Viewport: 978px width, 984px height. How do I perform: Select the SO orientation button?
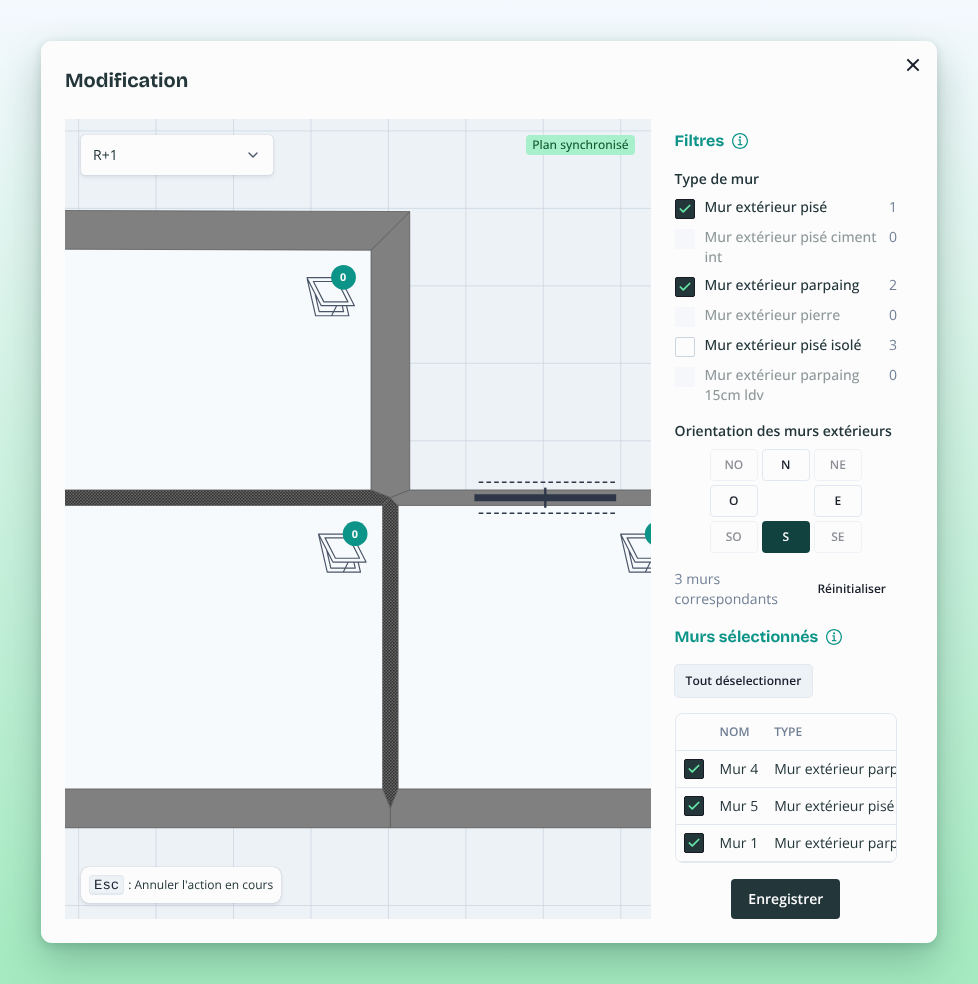(733, 537)
